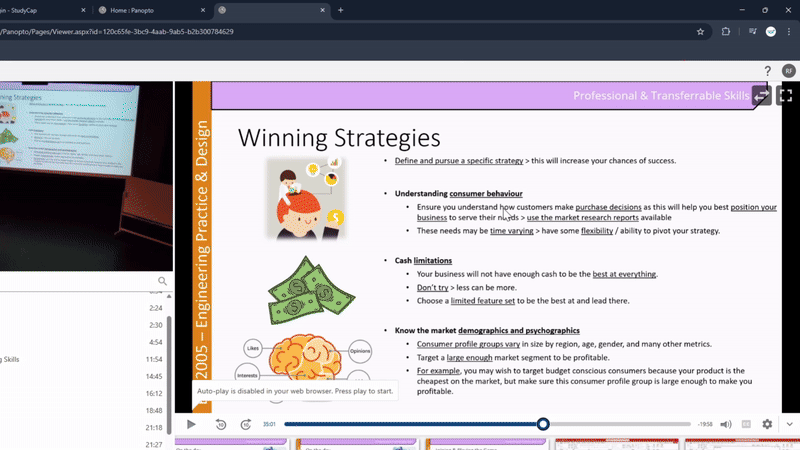Bookmark this page with the star
The height and width of the screenshot is (450, 800).
[x=701, y=32]
